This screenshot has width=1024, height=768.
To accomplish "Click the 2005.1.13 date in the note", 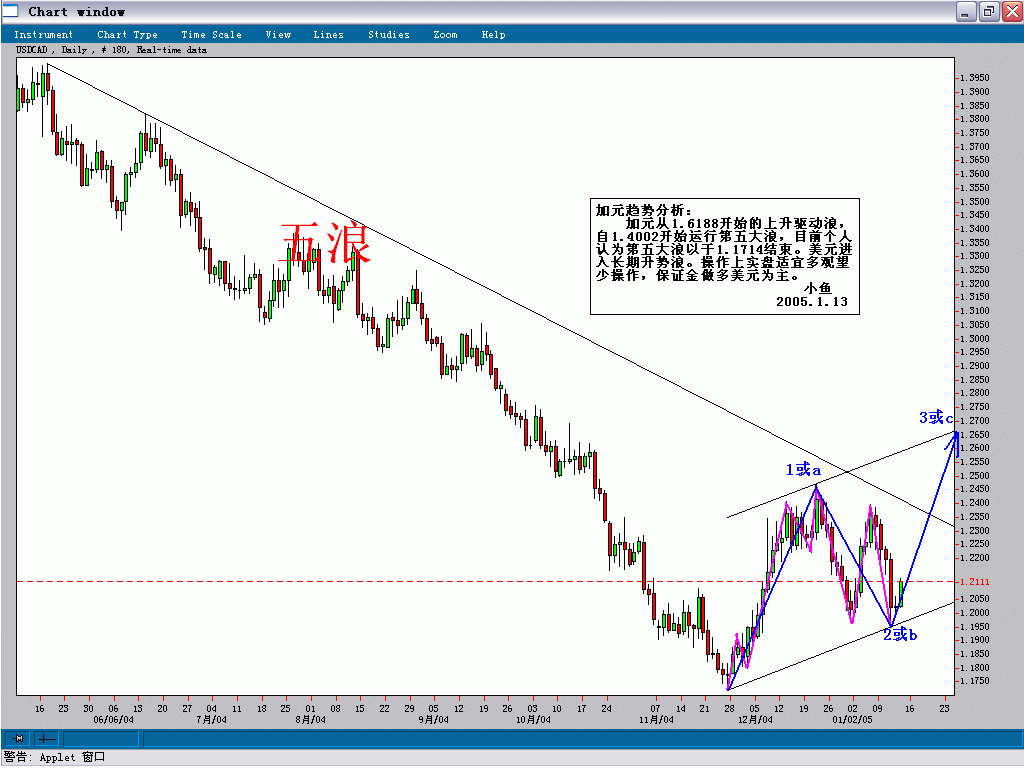I will click(812, 302).
